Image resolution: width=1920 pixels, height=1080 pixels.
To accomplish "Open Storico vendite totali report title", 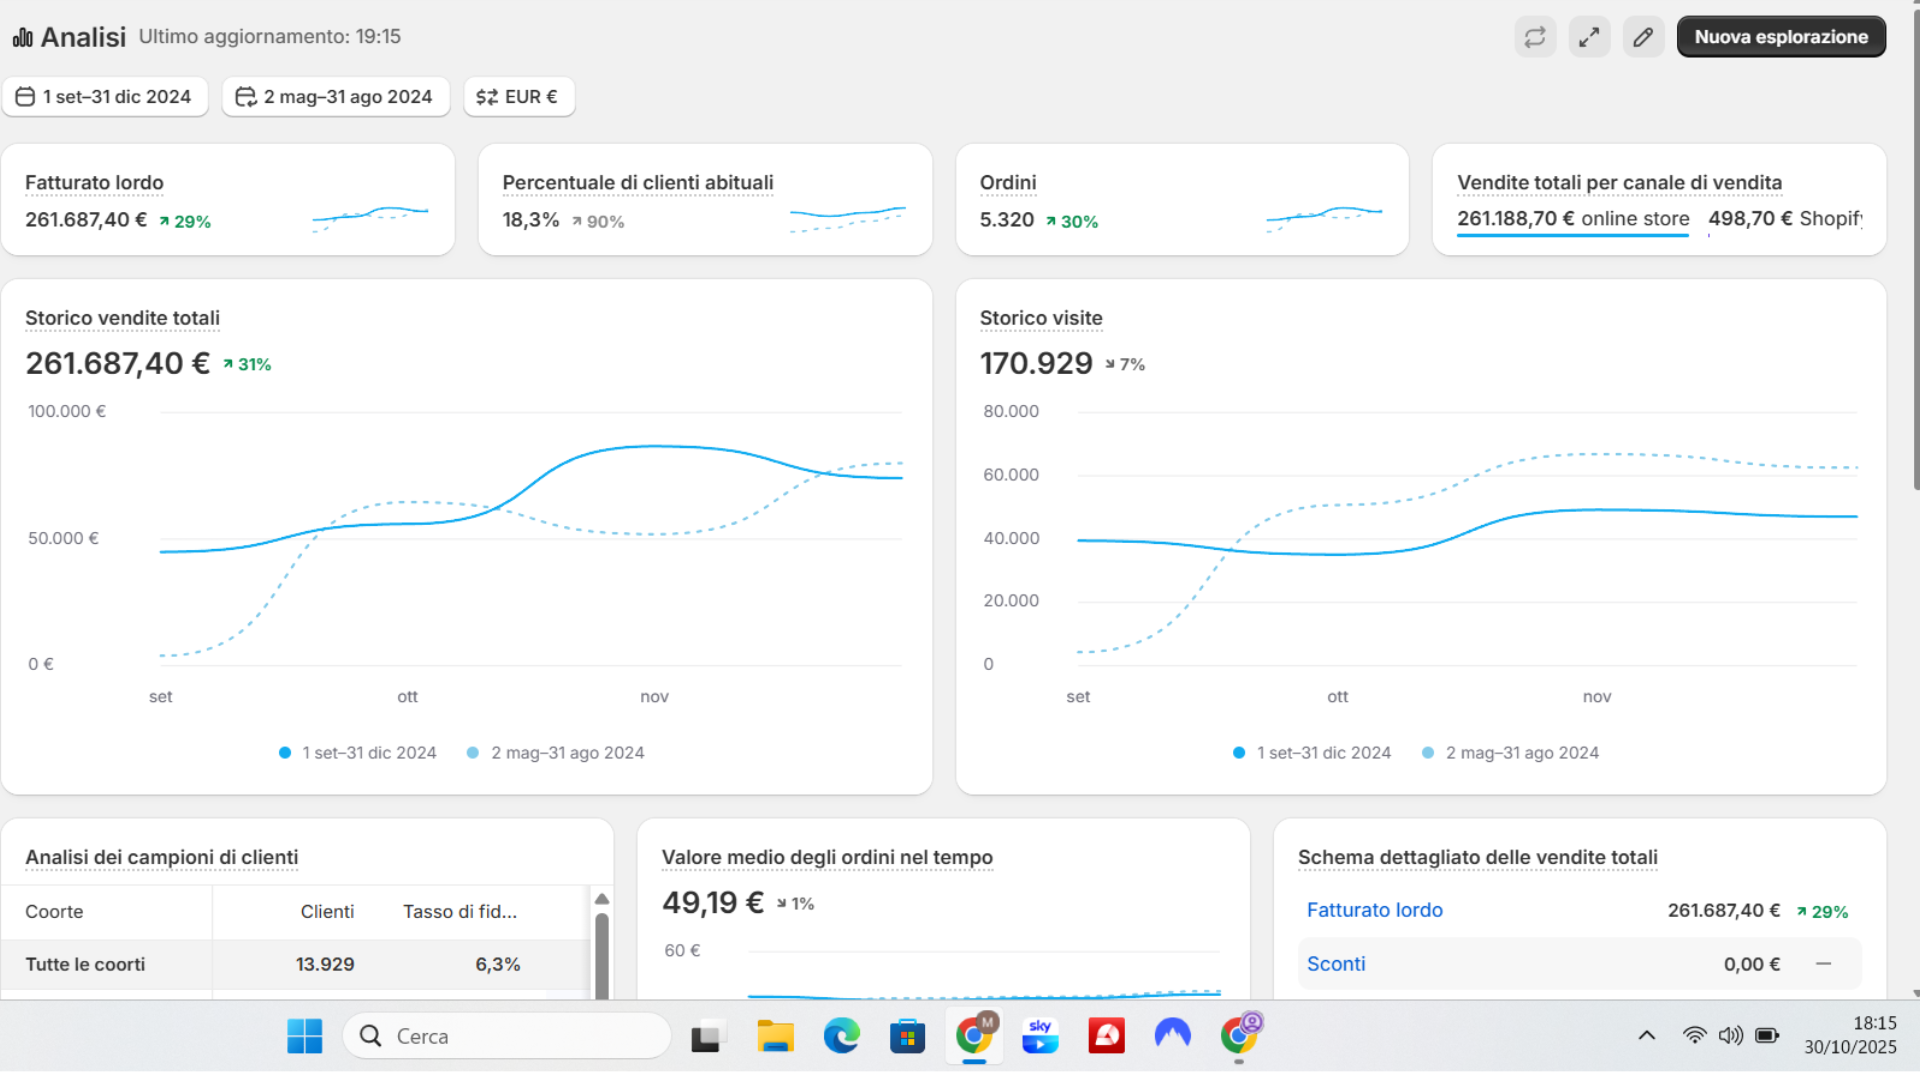I will pyautogui.click(x=122, y=318).
